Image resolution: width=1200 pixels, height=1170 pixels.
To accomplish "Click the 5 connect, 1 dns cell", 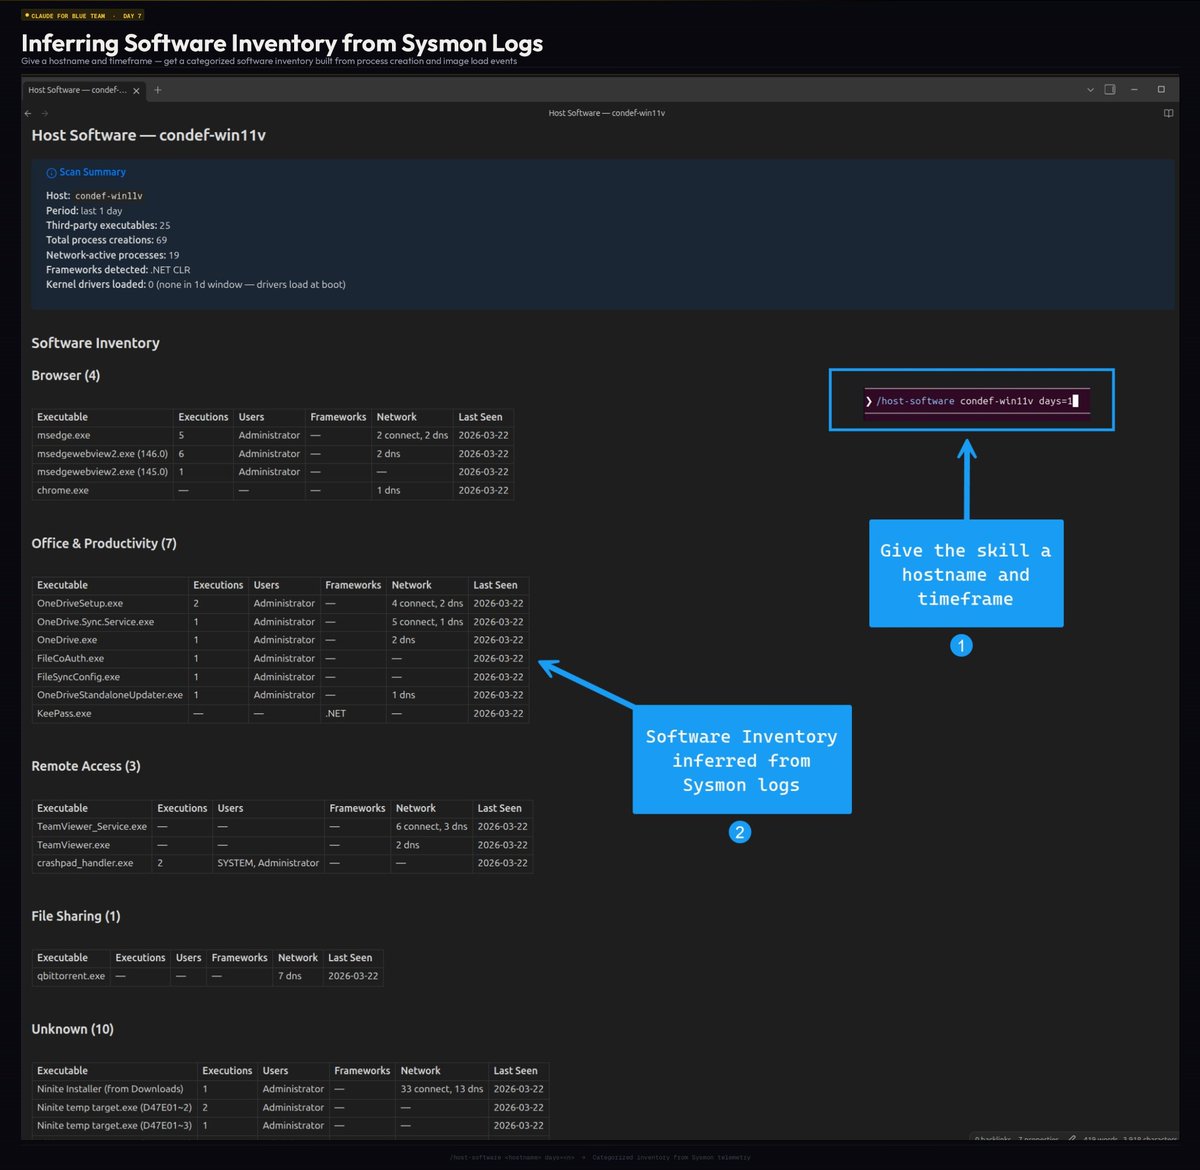I will pos(427,622).
